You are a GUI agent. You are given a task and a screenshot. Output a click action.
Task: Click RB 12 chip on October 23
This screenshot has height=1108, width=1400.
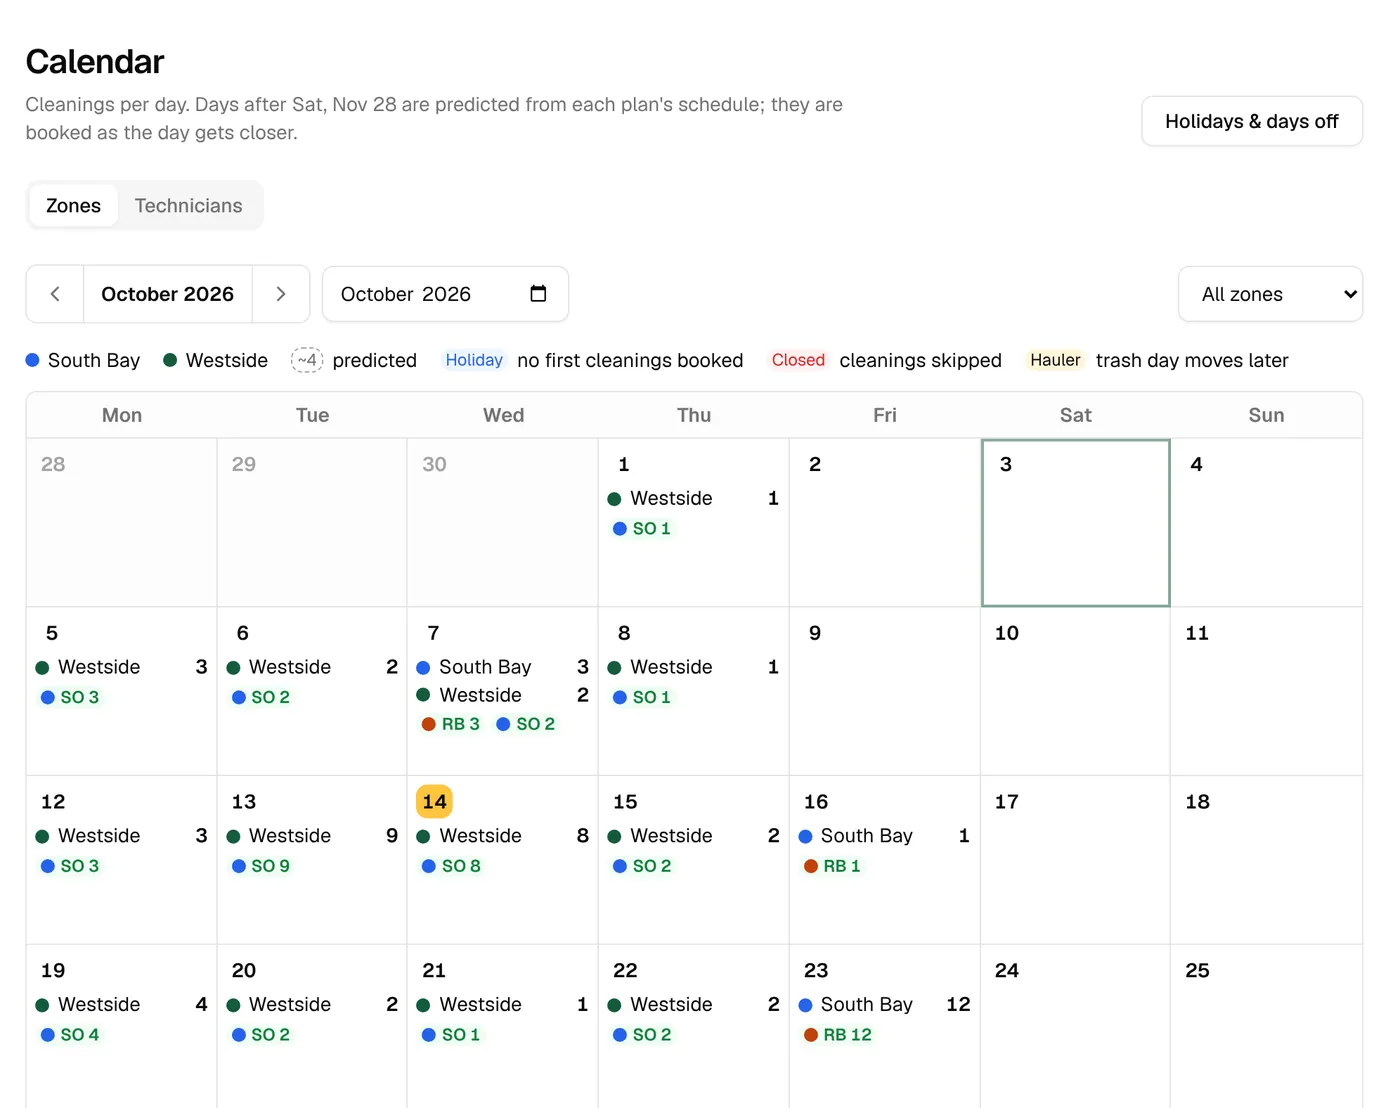[838, 1035]
